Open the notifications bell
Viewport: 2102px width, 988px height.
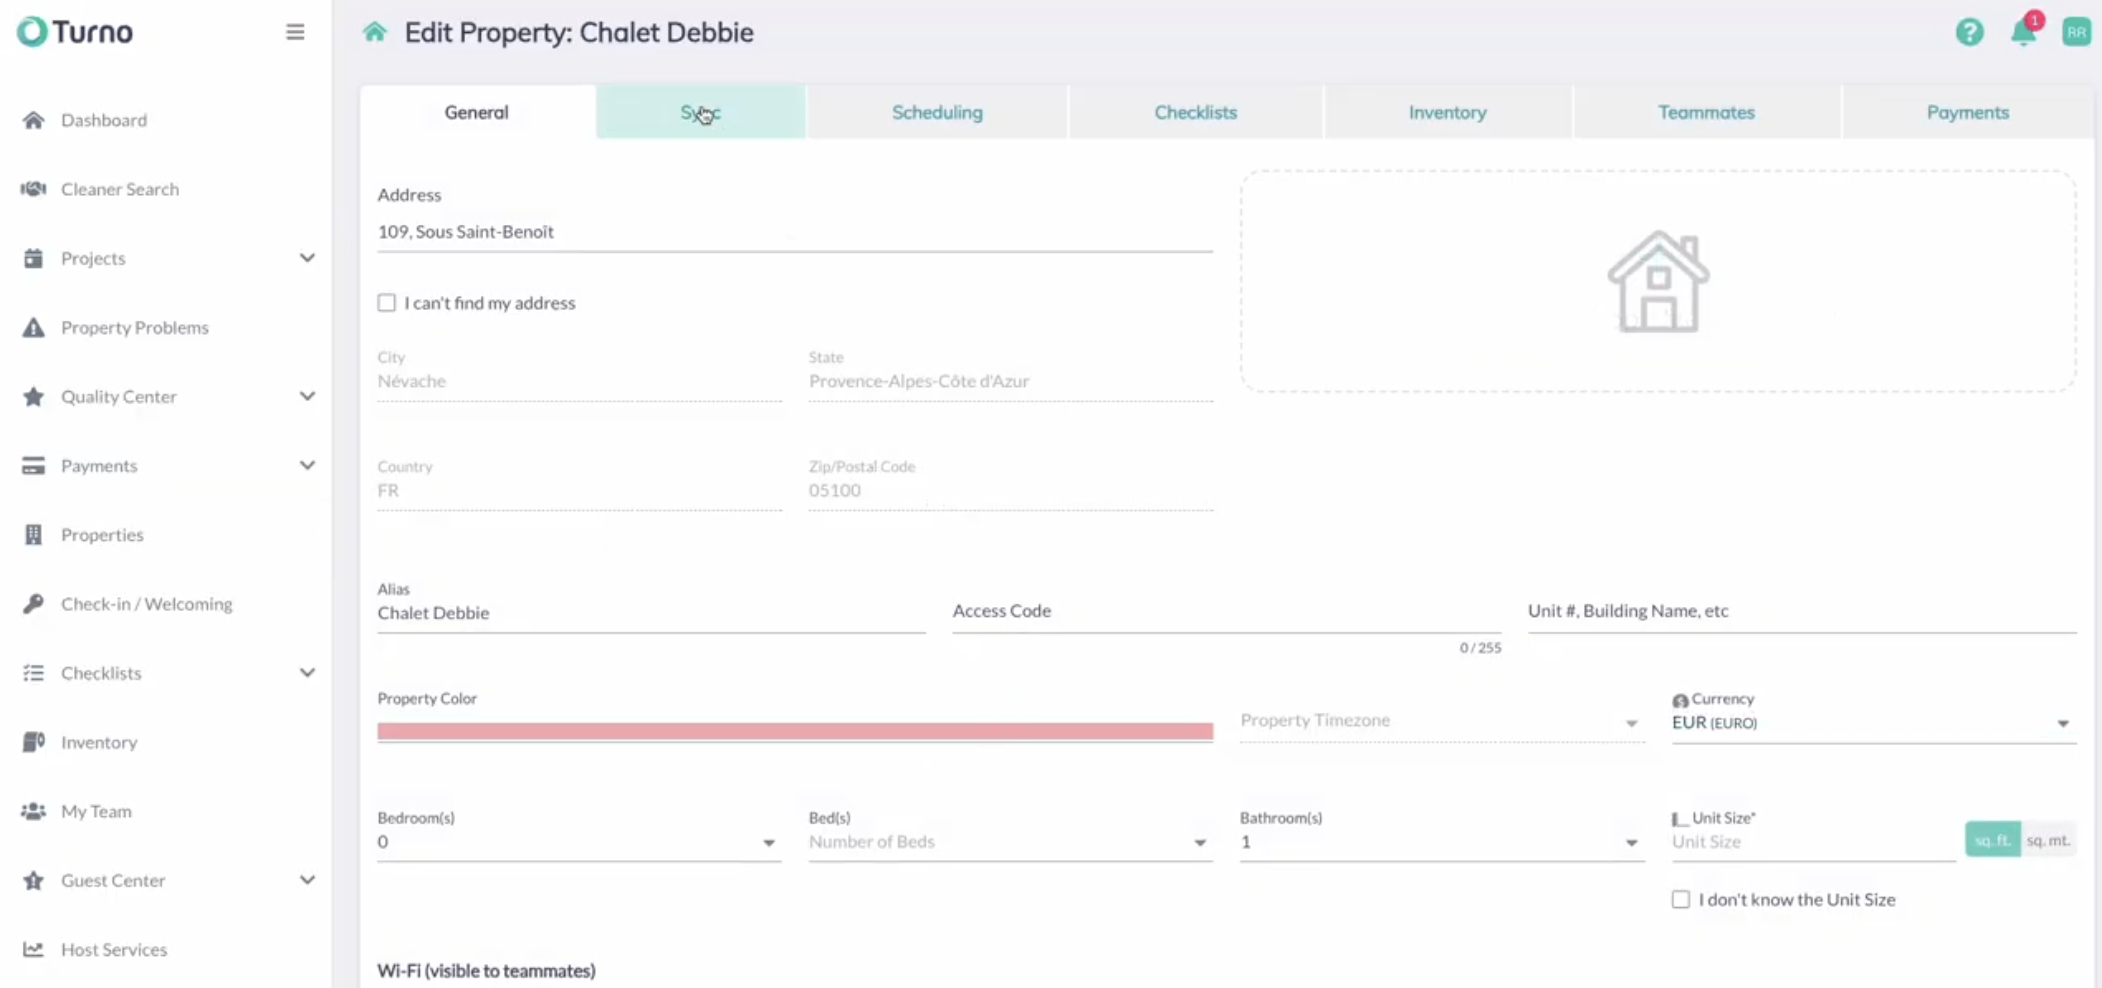[2023, 32]
